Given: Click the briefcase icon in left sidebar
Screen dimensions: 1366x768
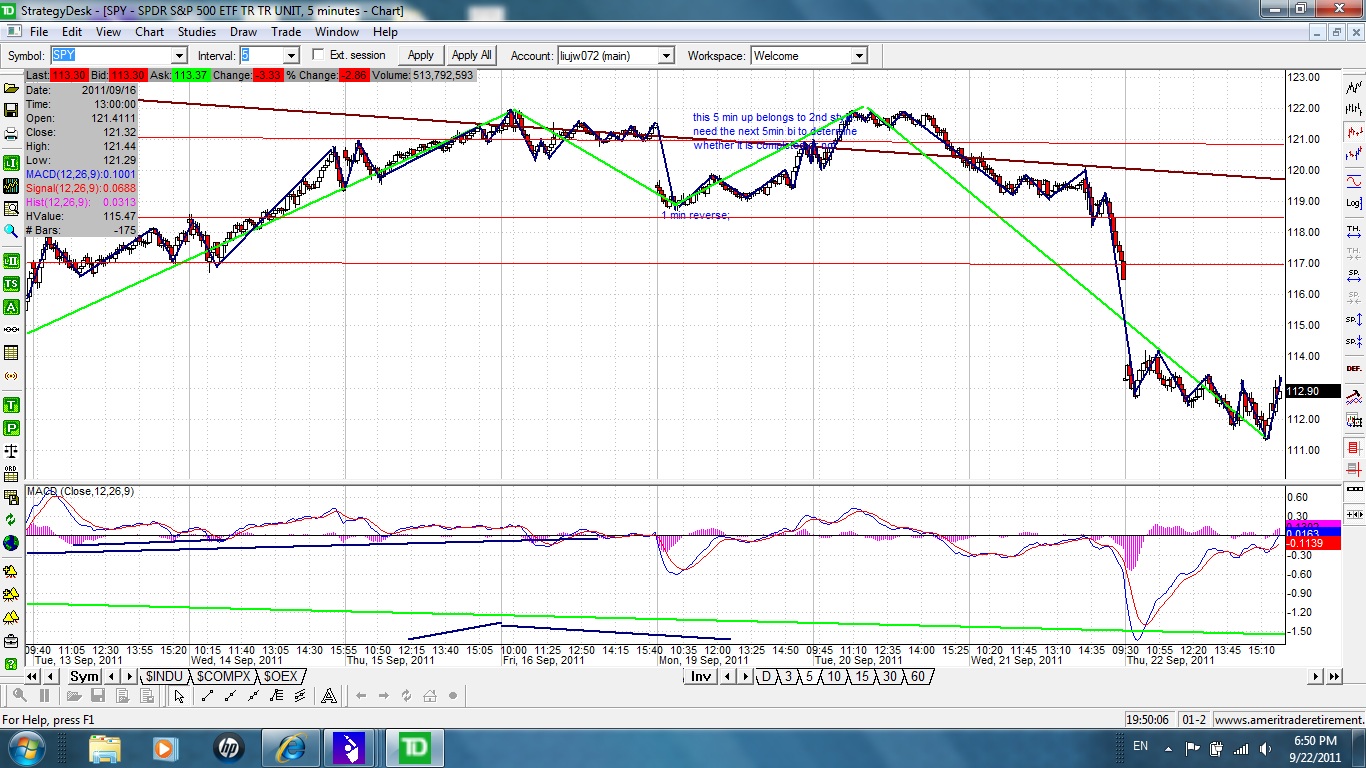Looking at the screenshot, I should (11, 640).
